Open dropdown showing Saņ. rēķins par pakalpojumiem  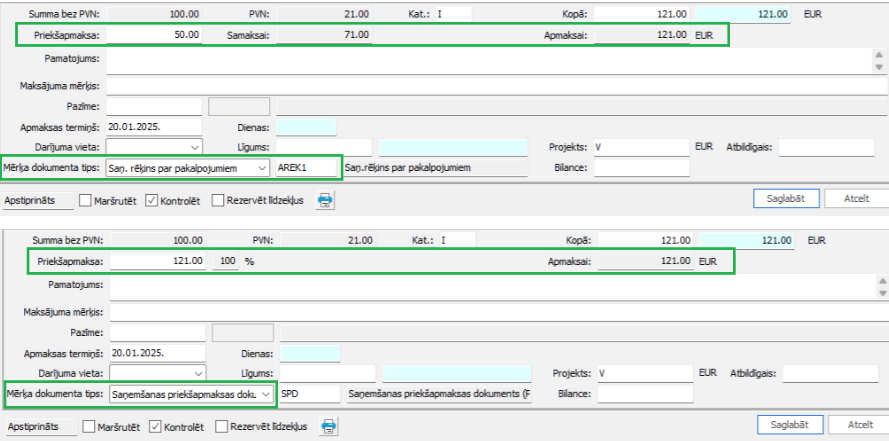pyautogui.click(x=262, y=168)
